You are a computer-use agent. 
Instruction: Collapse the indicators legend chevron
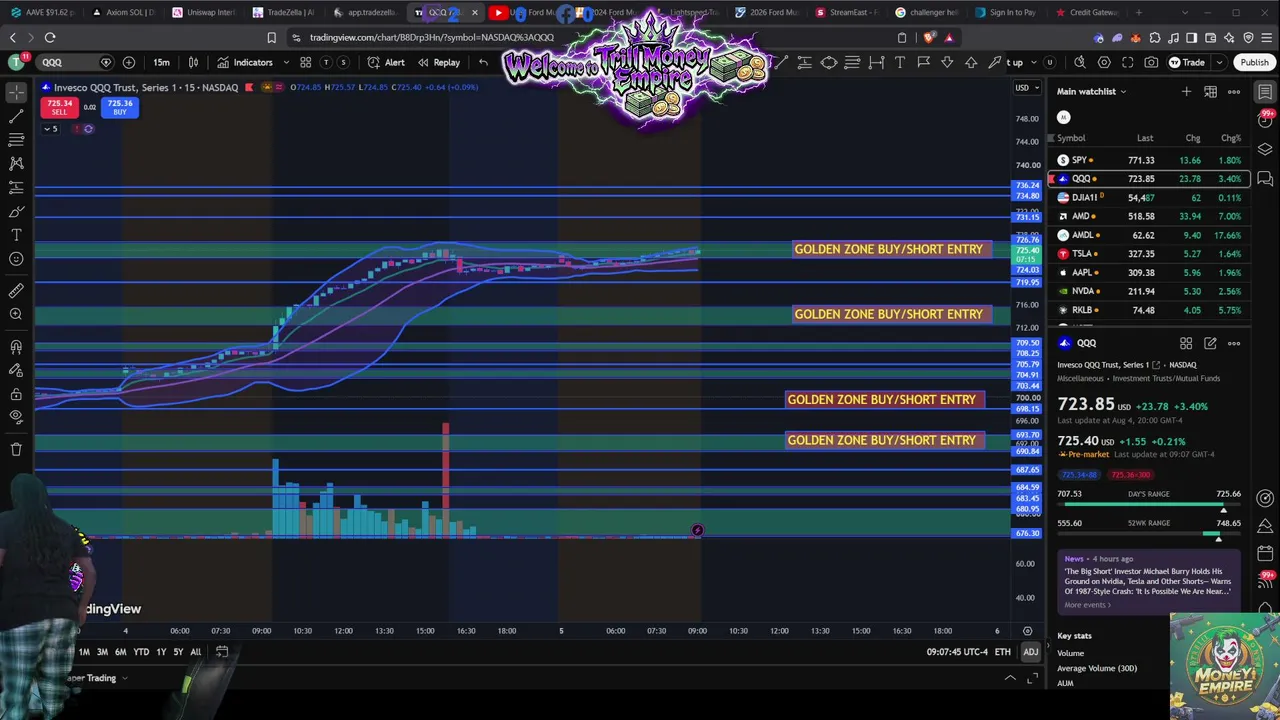point(51,129)
